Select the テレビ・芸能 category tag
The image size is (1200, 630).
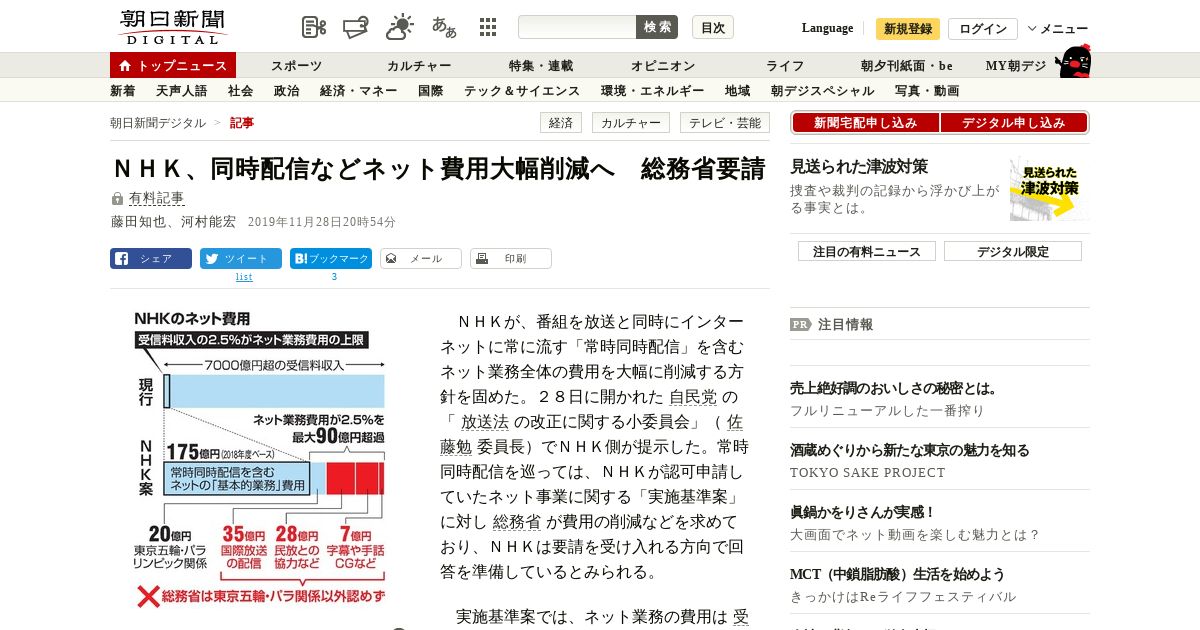click(x=725, y=123)
